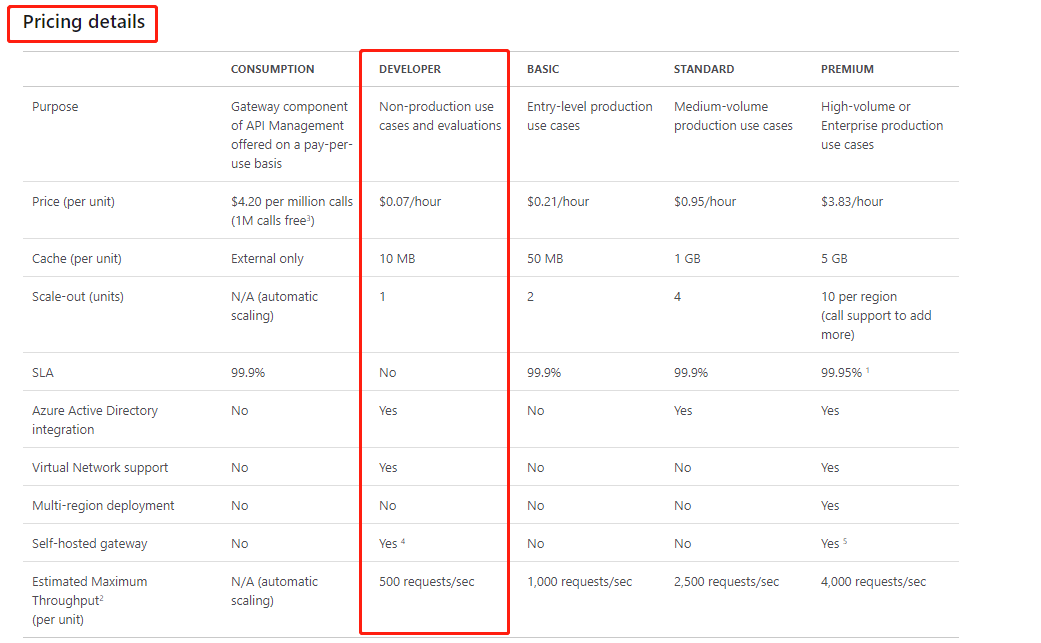Click the Multi-region deployment row label
The image size is (1041, 643).
point(103,506)
